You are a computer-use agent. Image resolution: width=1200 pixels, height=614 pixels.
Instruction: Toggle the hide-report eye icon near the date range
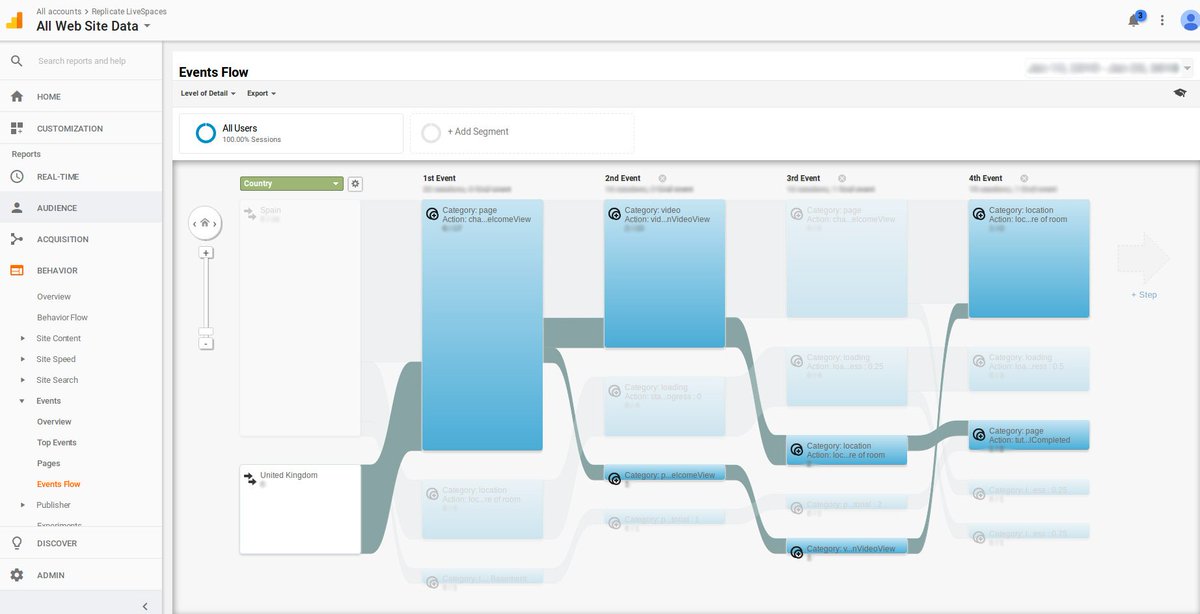tap(1180, 90)
